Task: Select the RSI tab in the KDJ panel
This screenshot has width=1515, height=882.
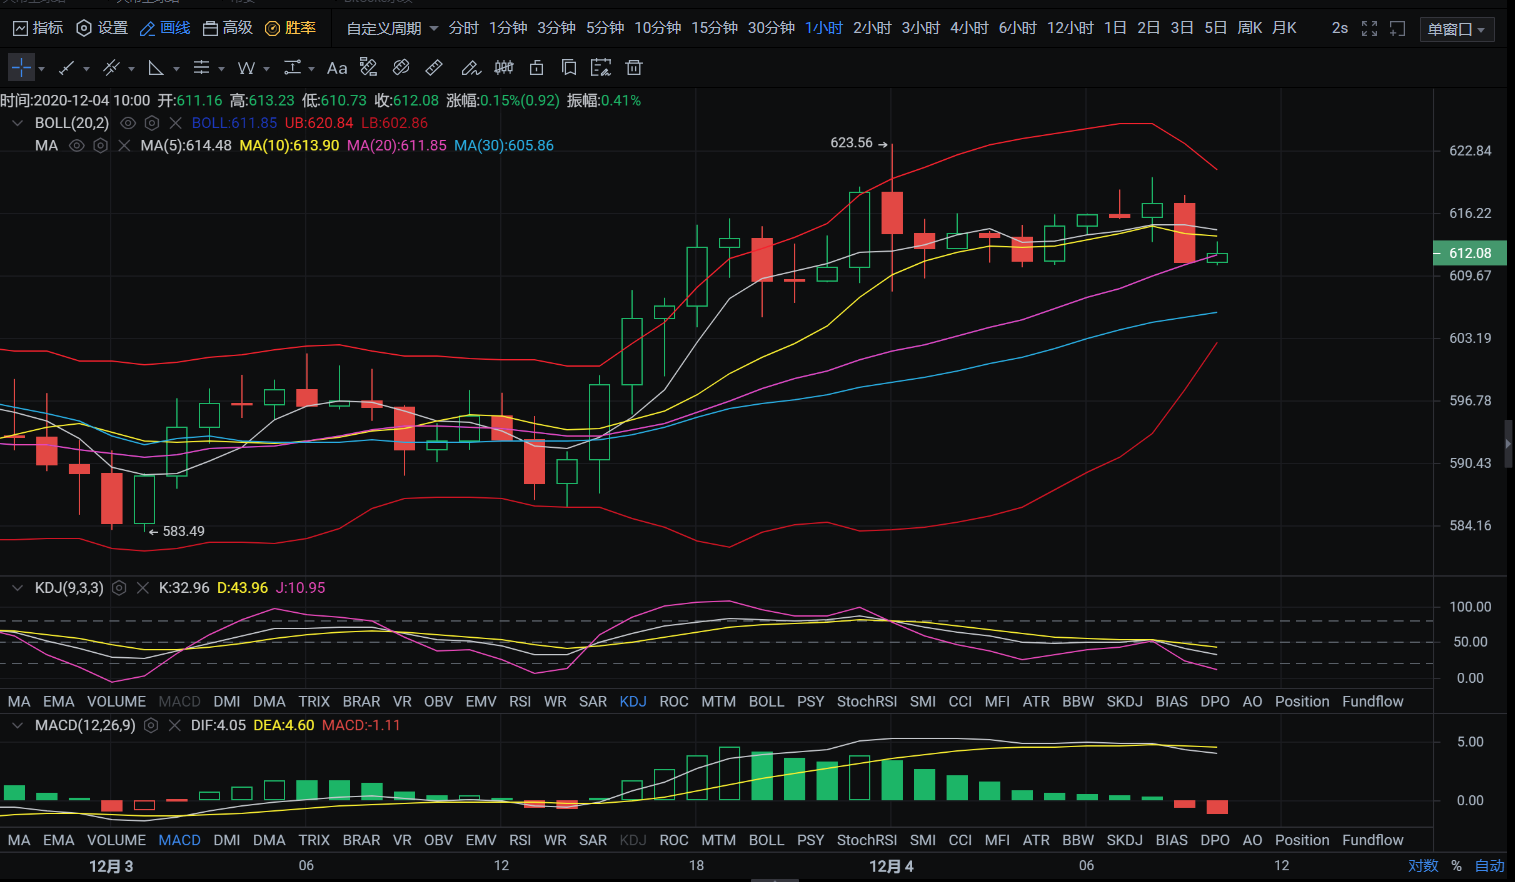Action: (520, 702)
